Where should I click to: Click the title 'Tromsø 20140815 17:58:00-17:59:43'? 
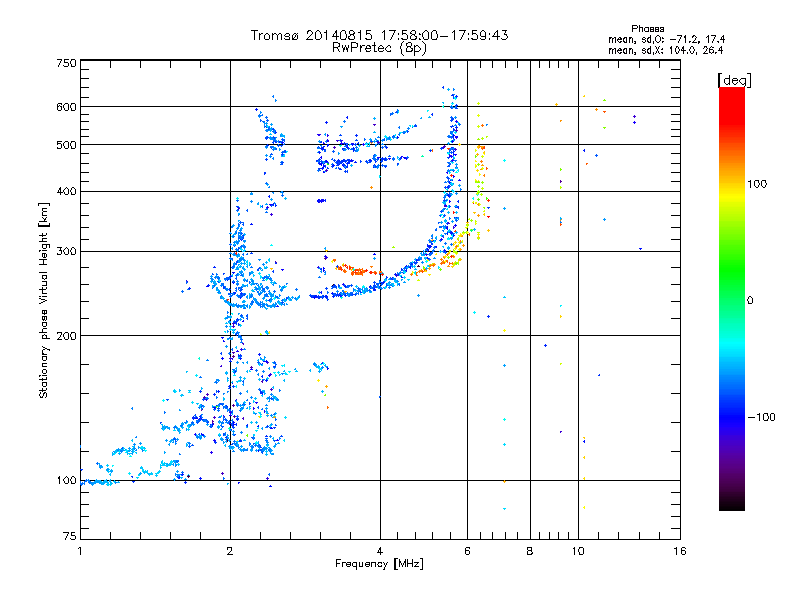pyautogui.click(x=380, y=35)
